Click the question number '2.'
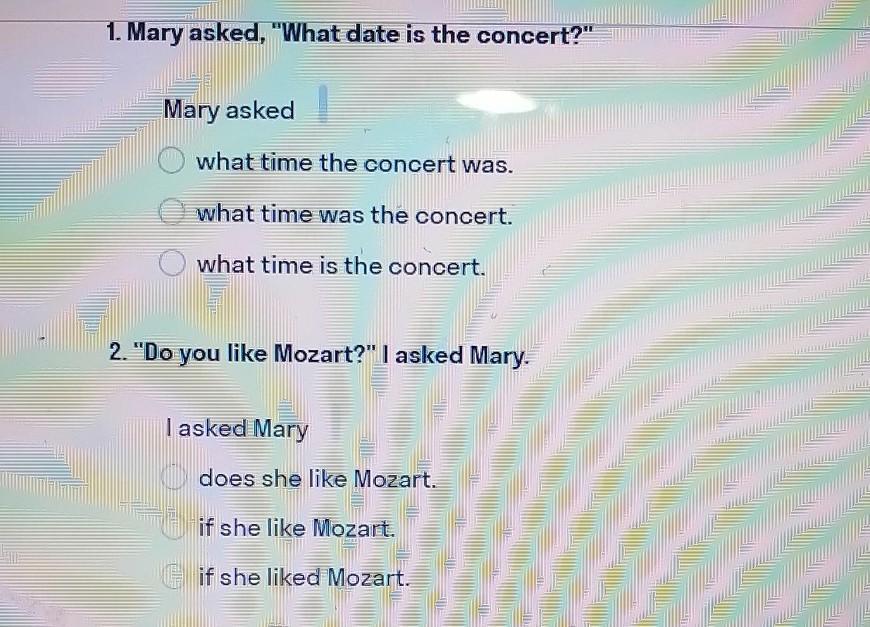The width and height of the screenshot is (870, 627). pyautogui.click(x=117, y=354)
